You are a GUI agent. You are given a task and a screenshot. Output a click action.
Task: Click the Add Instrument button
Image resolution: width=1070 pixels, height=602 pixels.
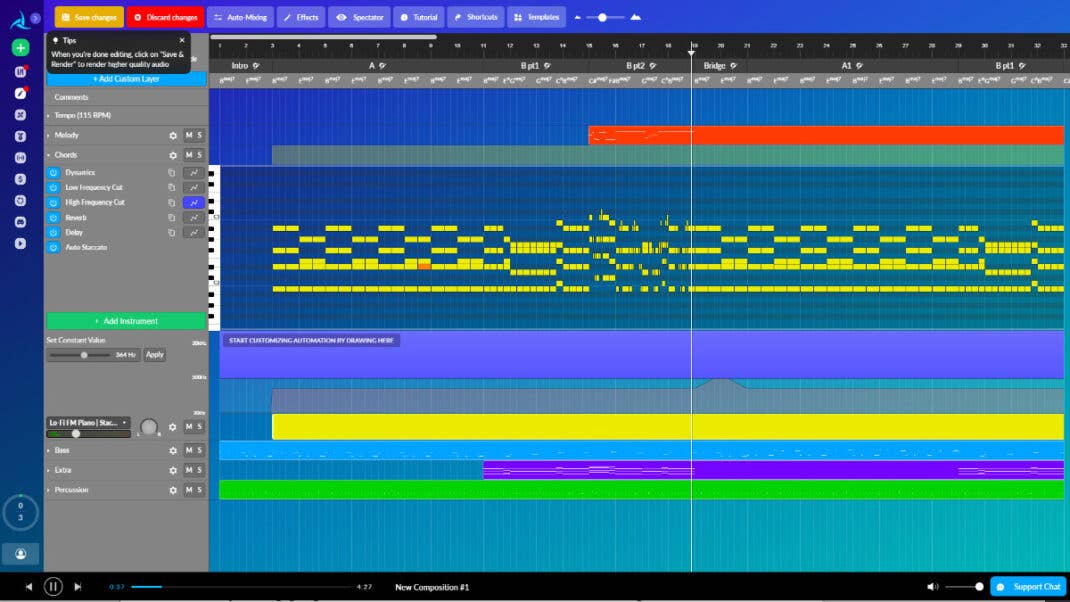pos(126,321)
